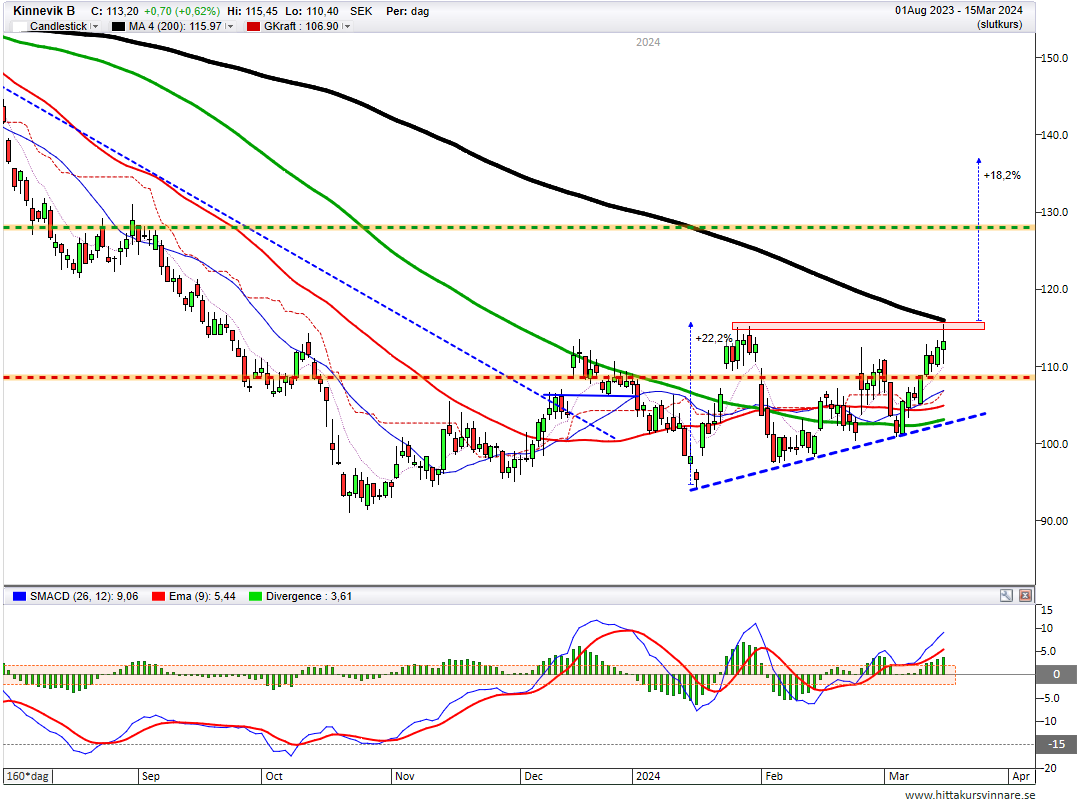Select the Apr marker on the time axis

(1021, 776)
